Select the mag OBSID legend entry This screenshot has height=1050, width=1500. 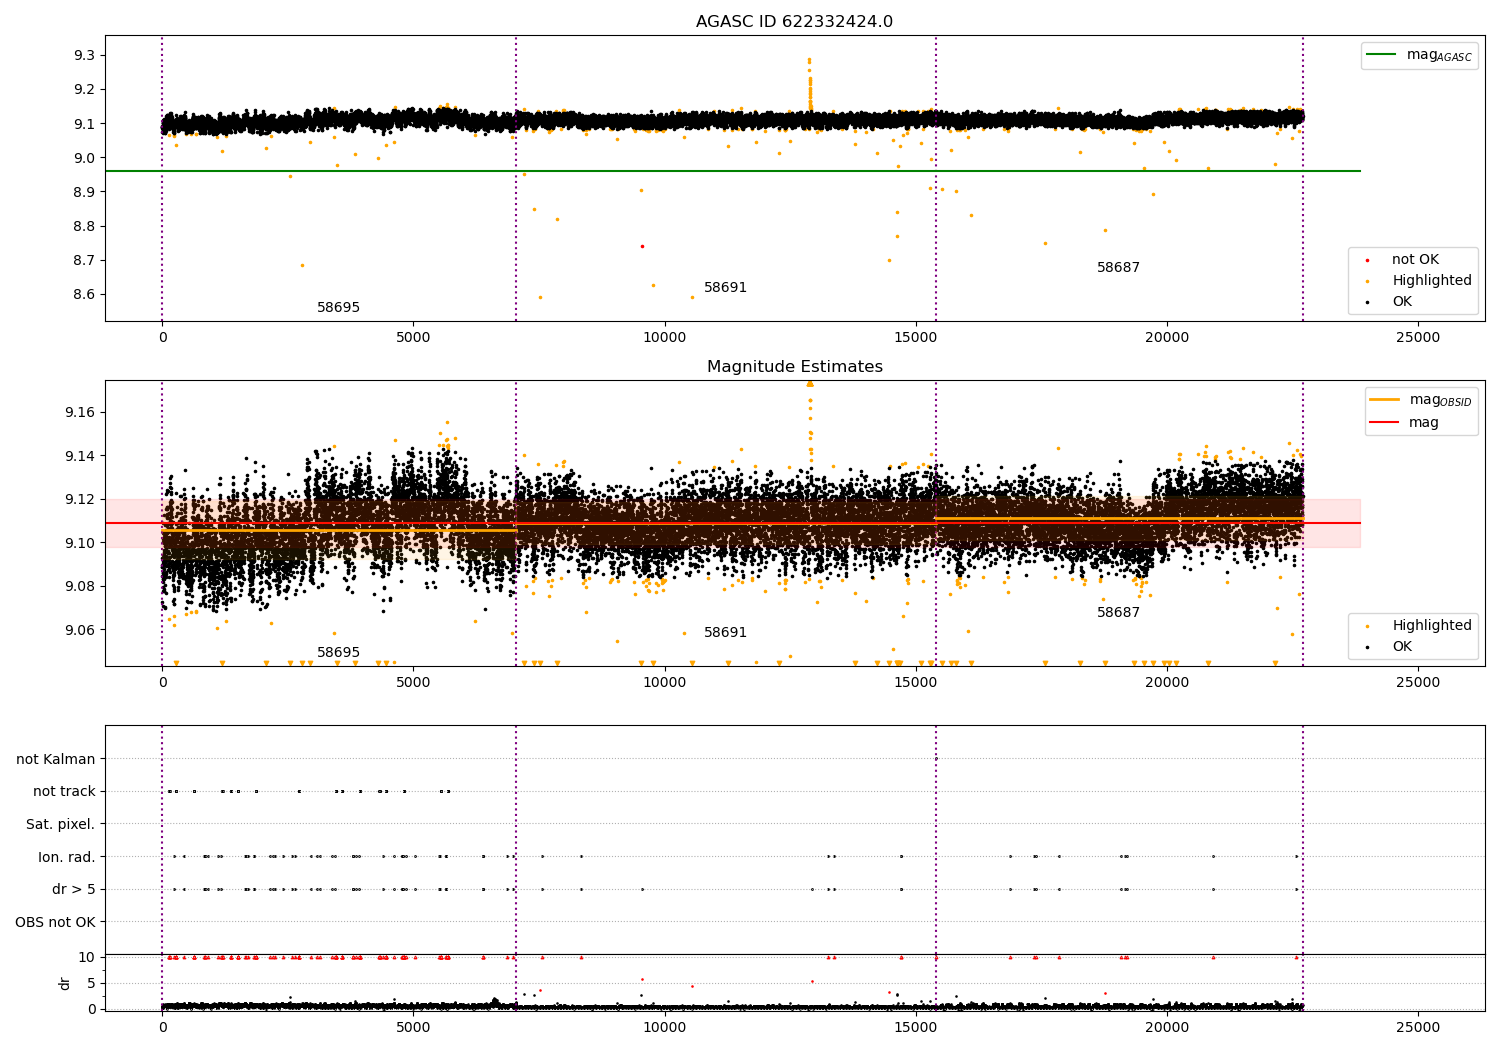coord(1421,400)
